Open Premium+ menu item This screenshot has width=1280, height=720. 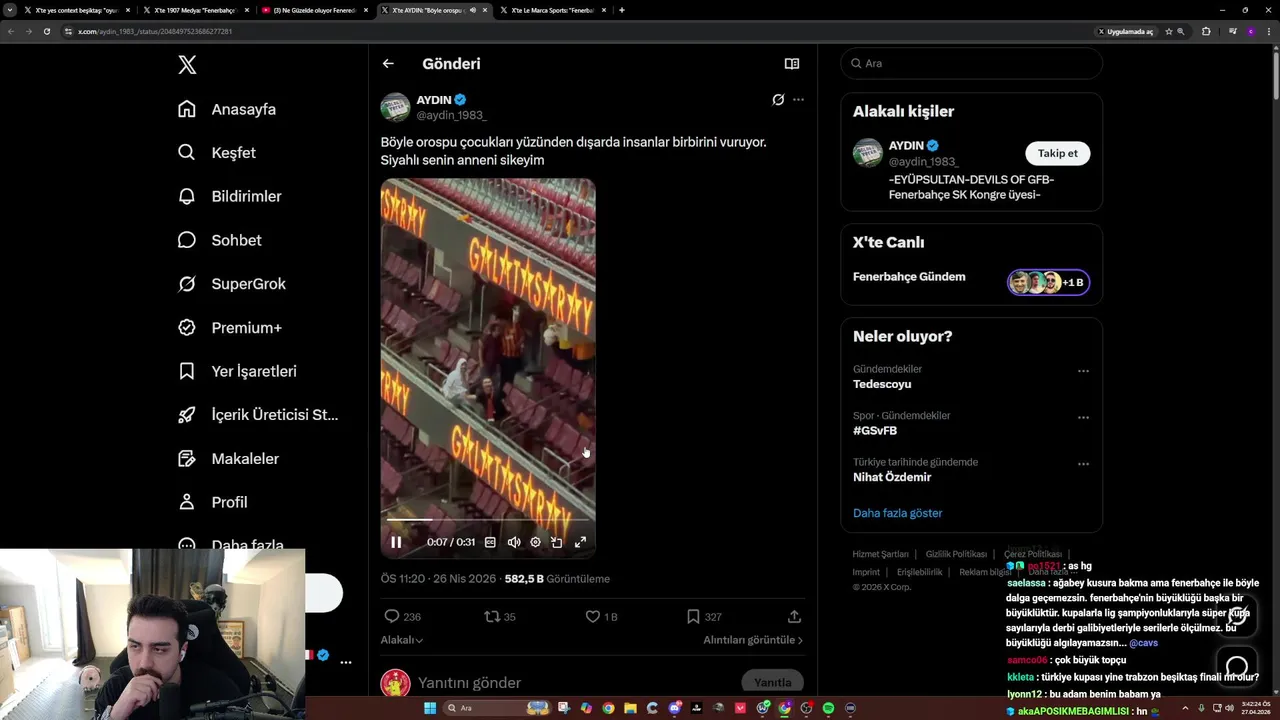[x=230, y=328]
